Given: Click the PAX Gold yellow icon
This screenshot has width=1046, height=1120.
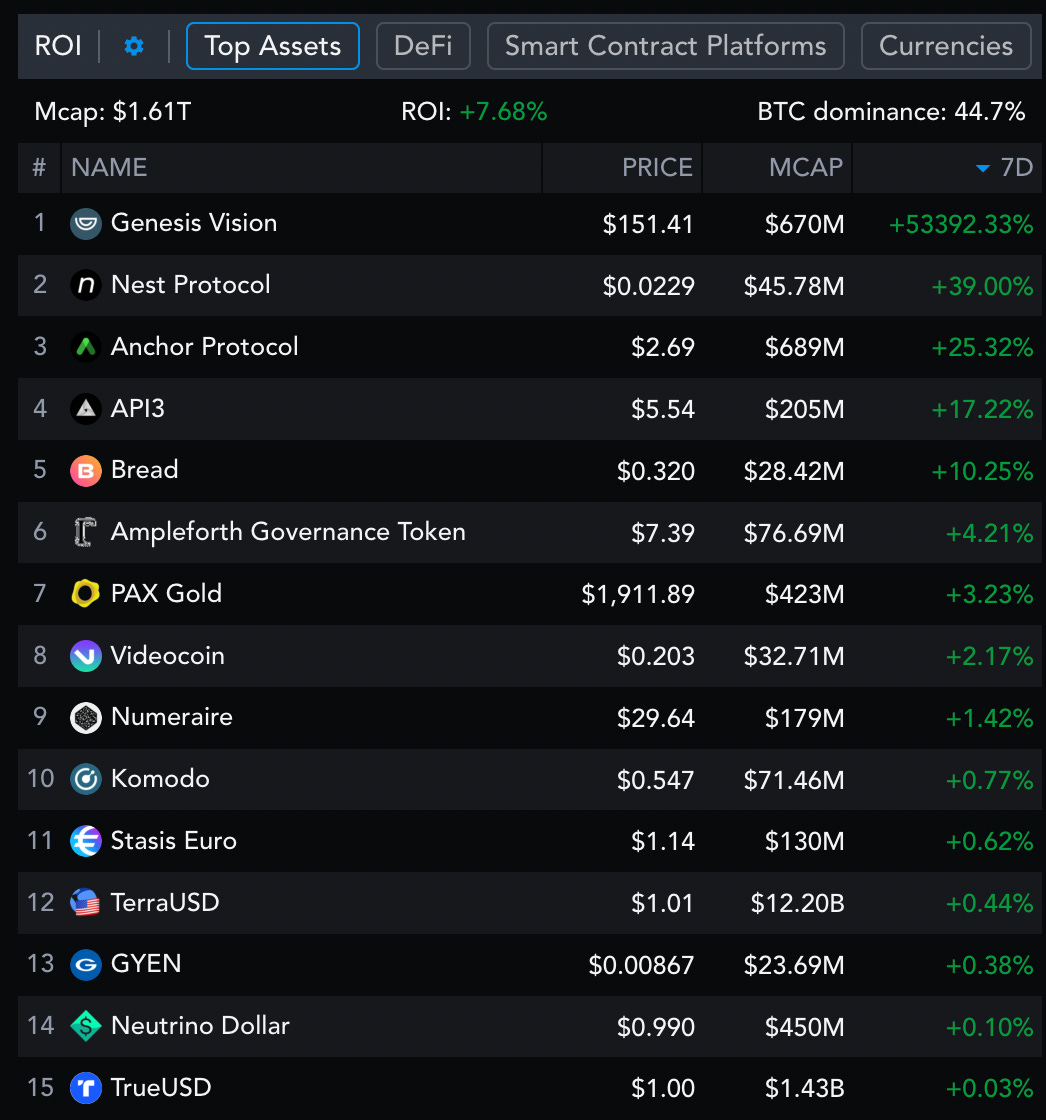Looking at the screenshot, I should pyautogui.click(x=86, y=594).
